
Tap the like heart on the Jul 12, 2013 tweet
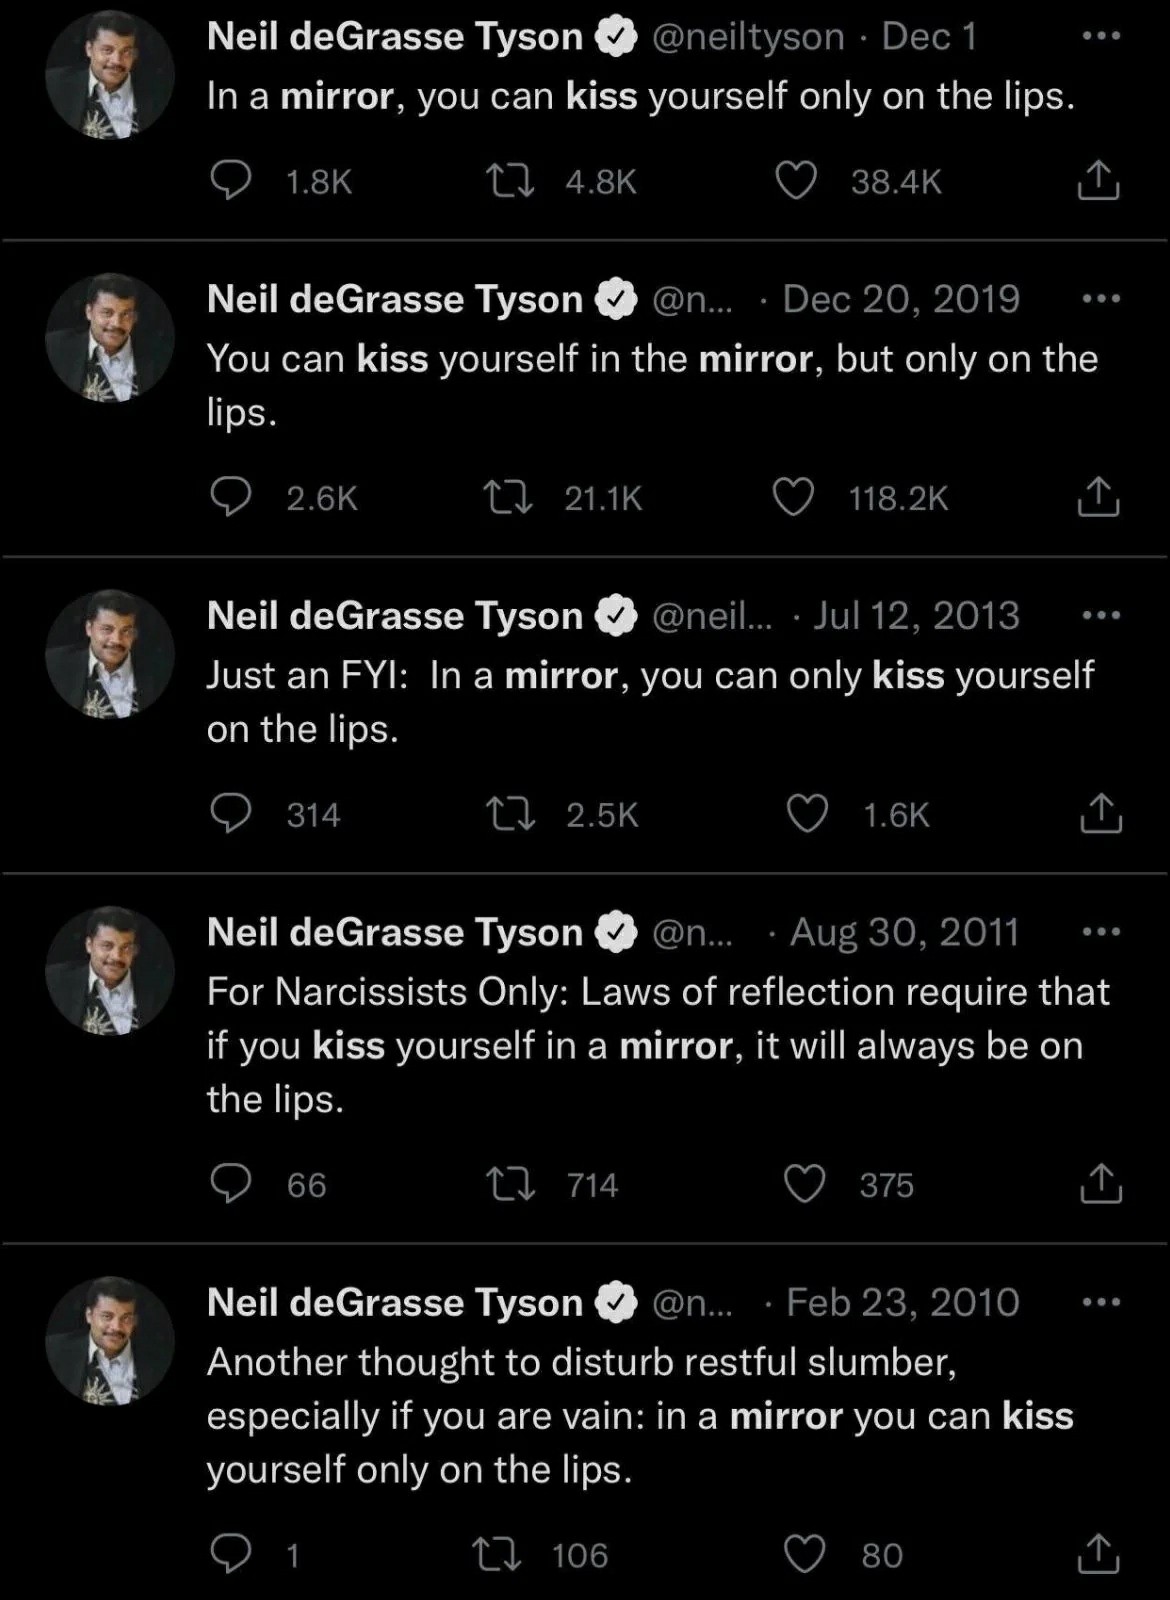(808, 814)
